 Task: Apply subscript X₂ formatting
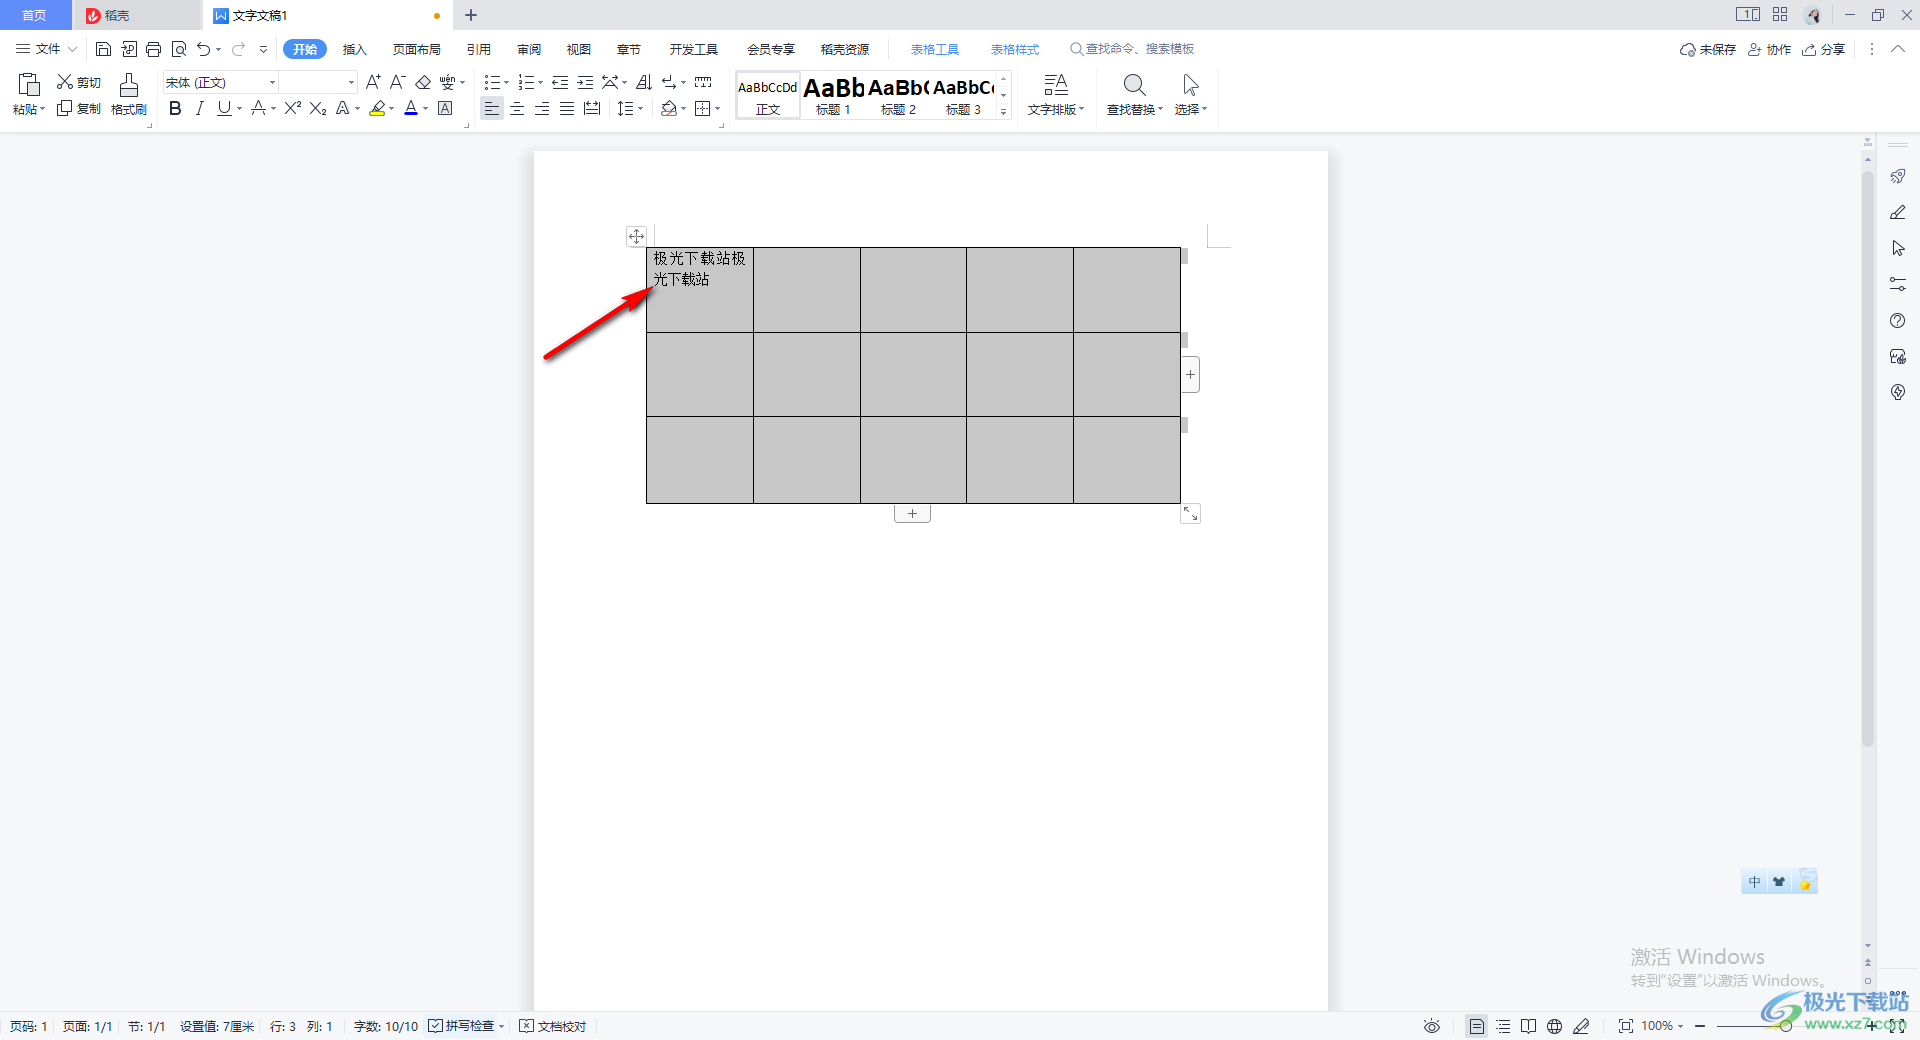(318, 108)
